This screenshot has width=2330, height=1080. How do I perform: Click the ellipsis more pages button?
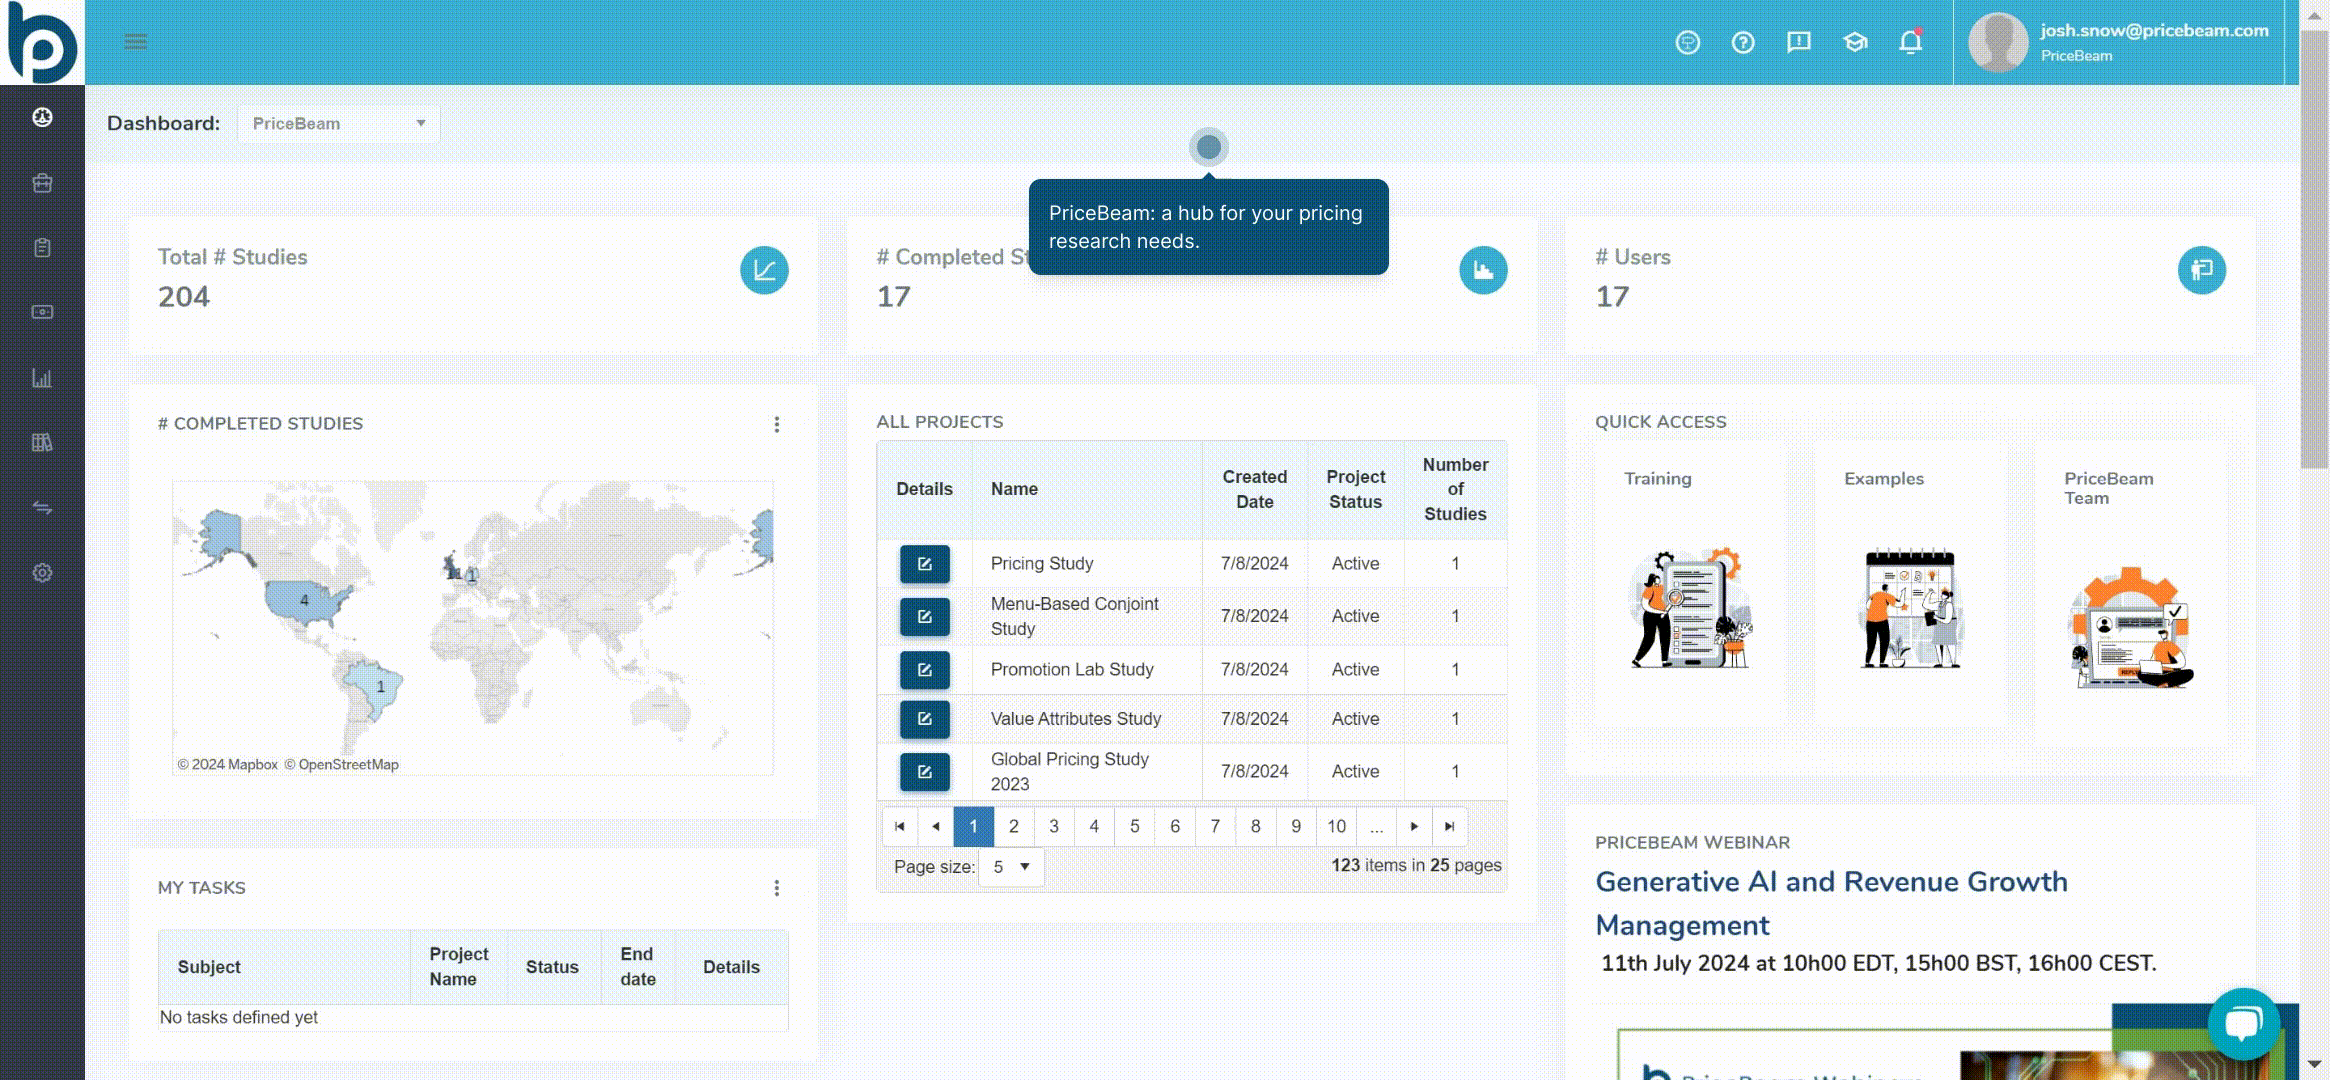click(1376, 827)
